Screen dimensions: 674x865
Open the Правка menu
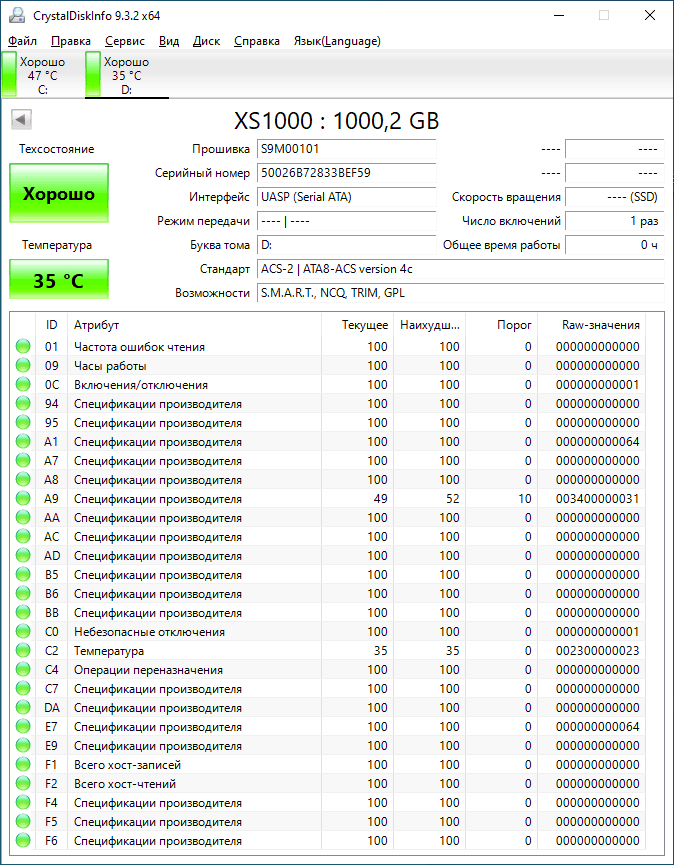pyautogui.click(x=71, y=41)
